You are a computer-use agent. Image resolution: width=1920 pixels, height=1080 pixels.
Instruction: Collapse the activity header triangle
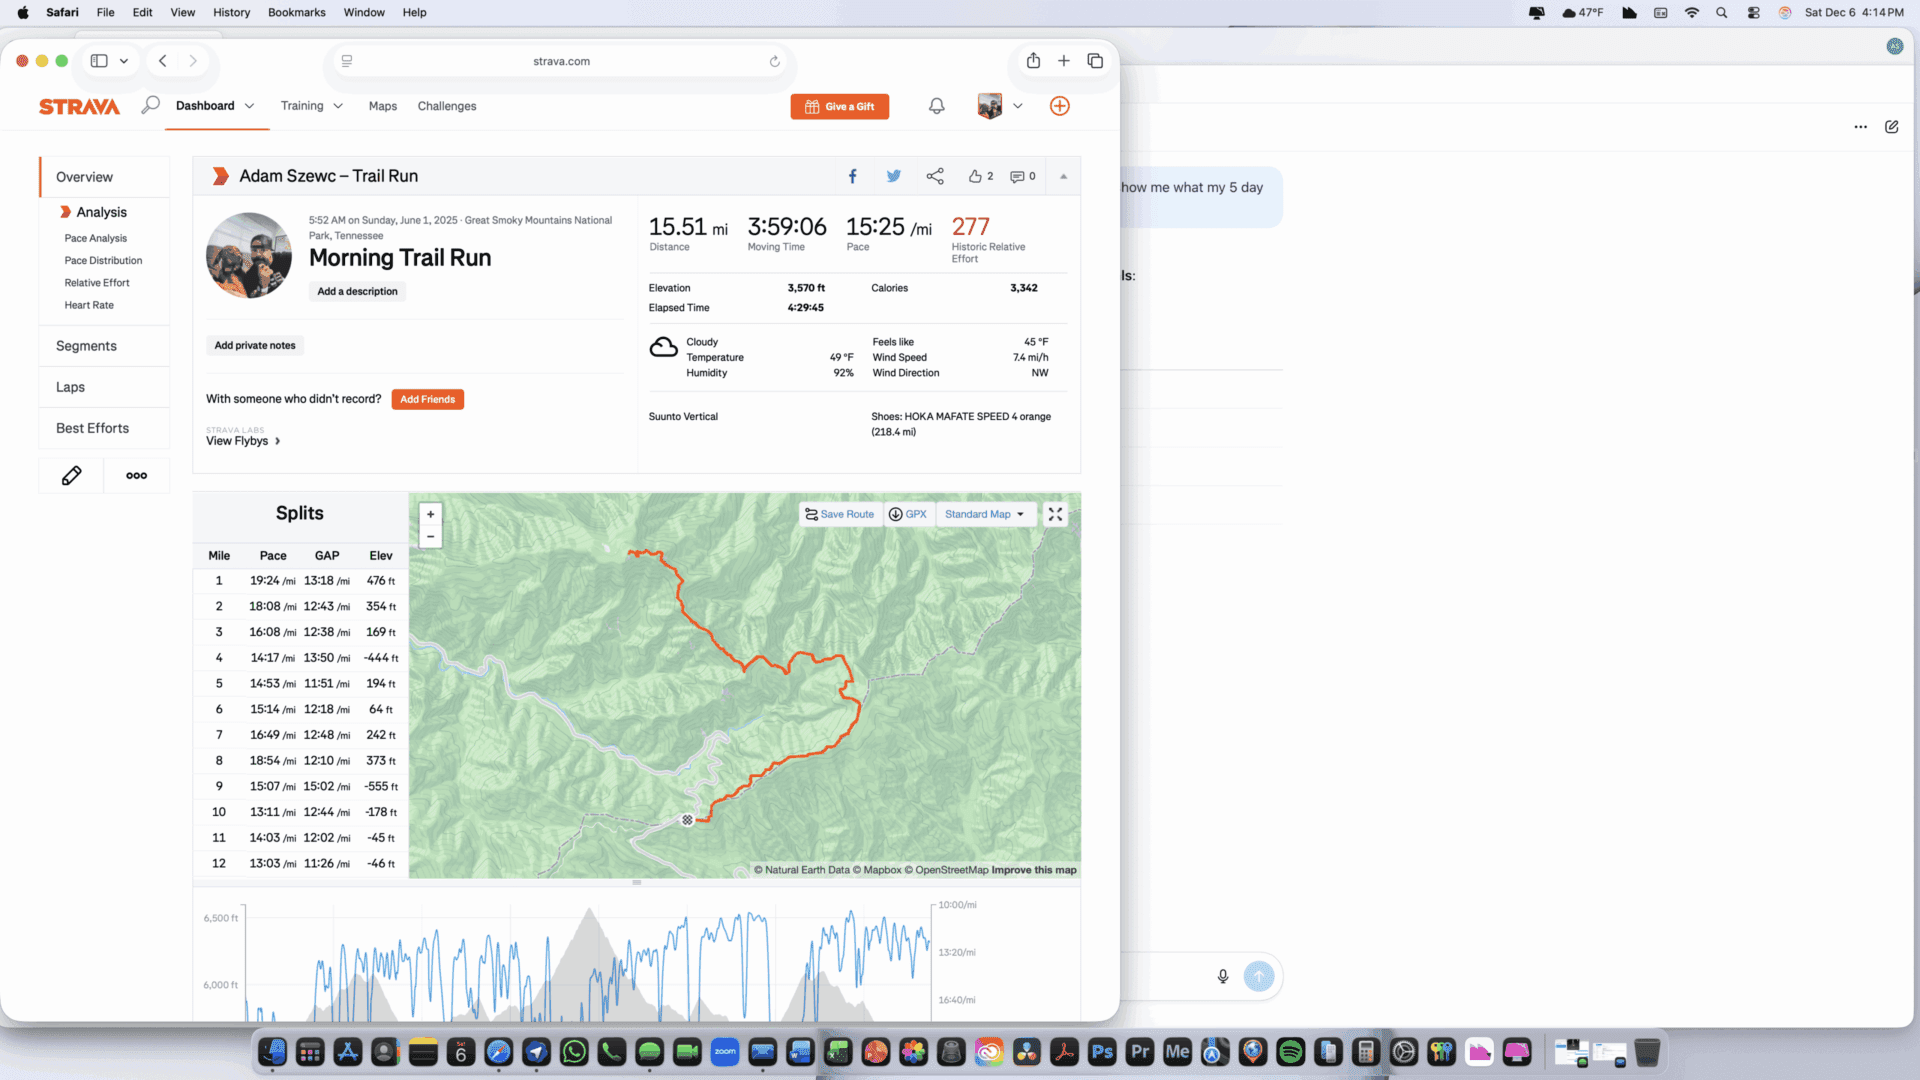click(x=1063, y=177)
